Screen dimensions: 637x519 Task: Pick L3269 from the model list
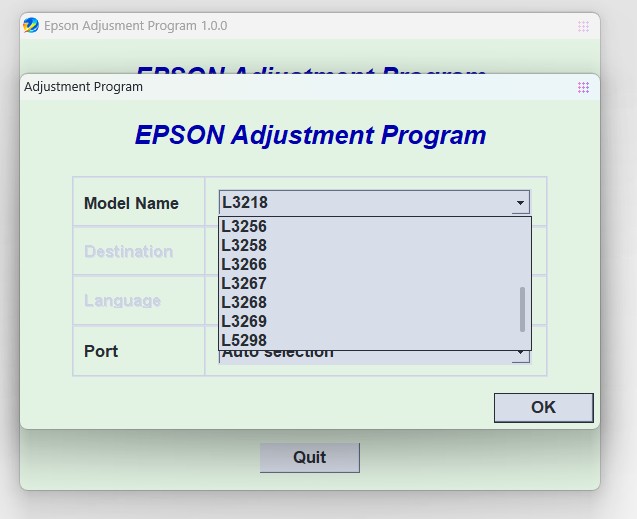pyautogui.click(x=375, y=322)
